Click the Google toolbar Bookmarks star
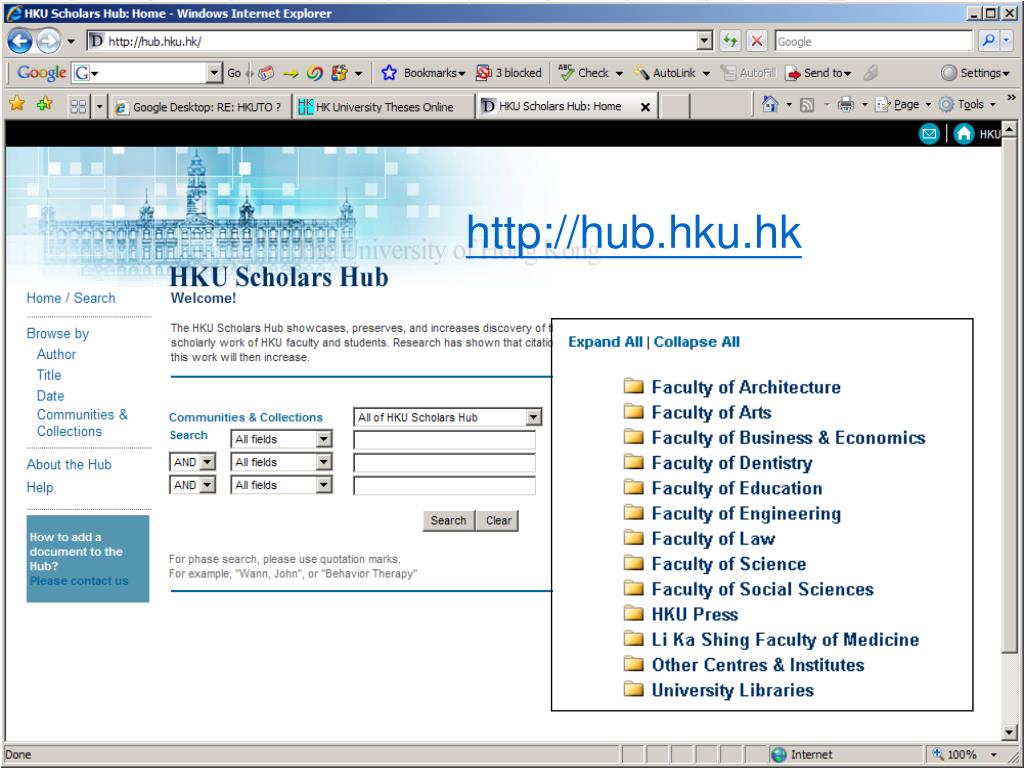Screen dimensions: 1024x768 pos(389,73)
